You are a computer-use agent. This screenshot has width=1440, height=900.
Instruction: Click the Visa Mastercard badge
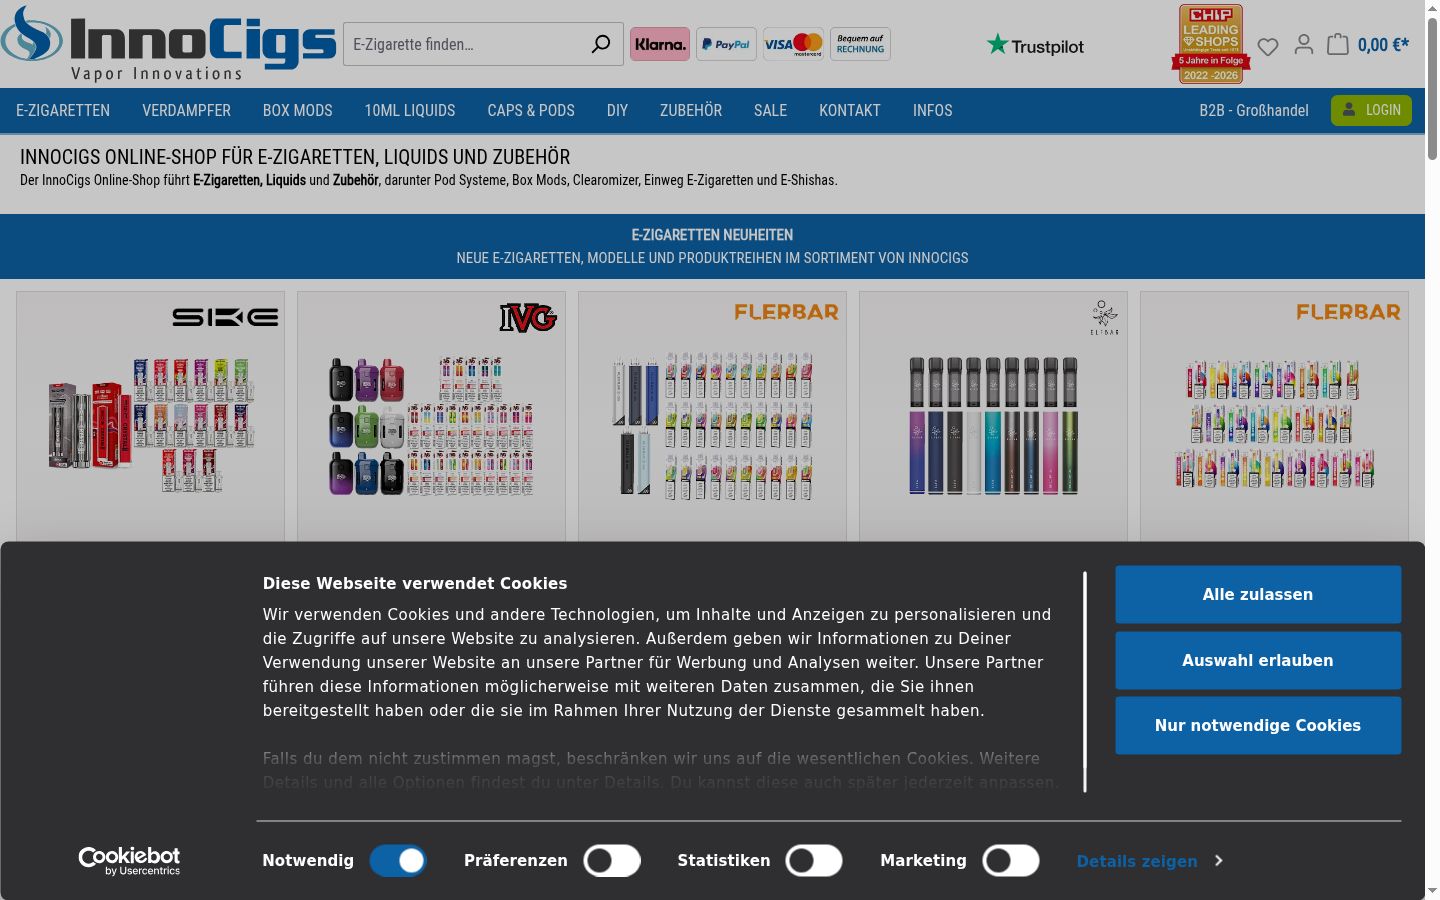(793, 44)
